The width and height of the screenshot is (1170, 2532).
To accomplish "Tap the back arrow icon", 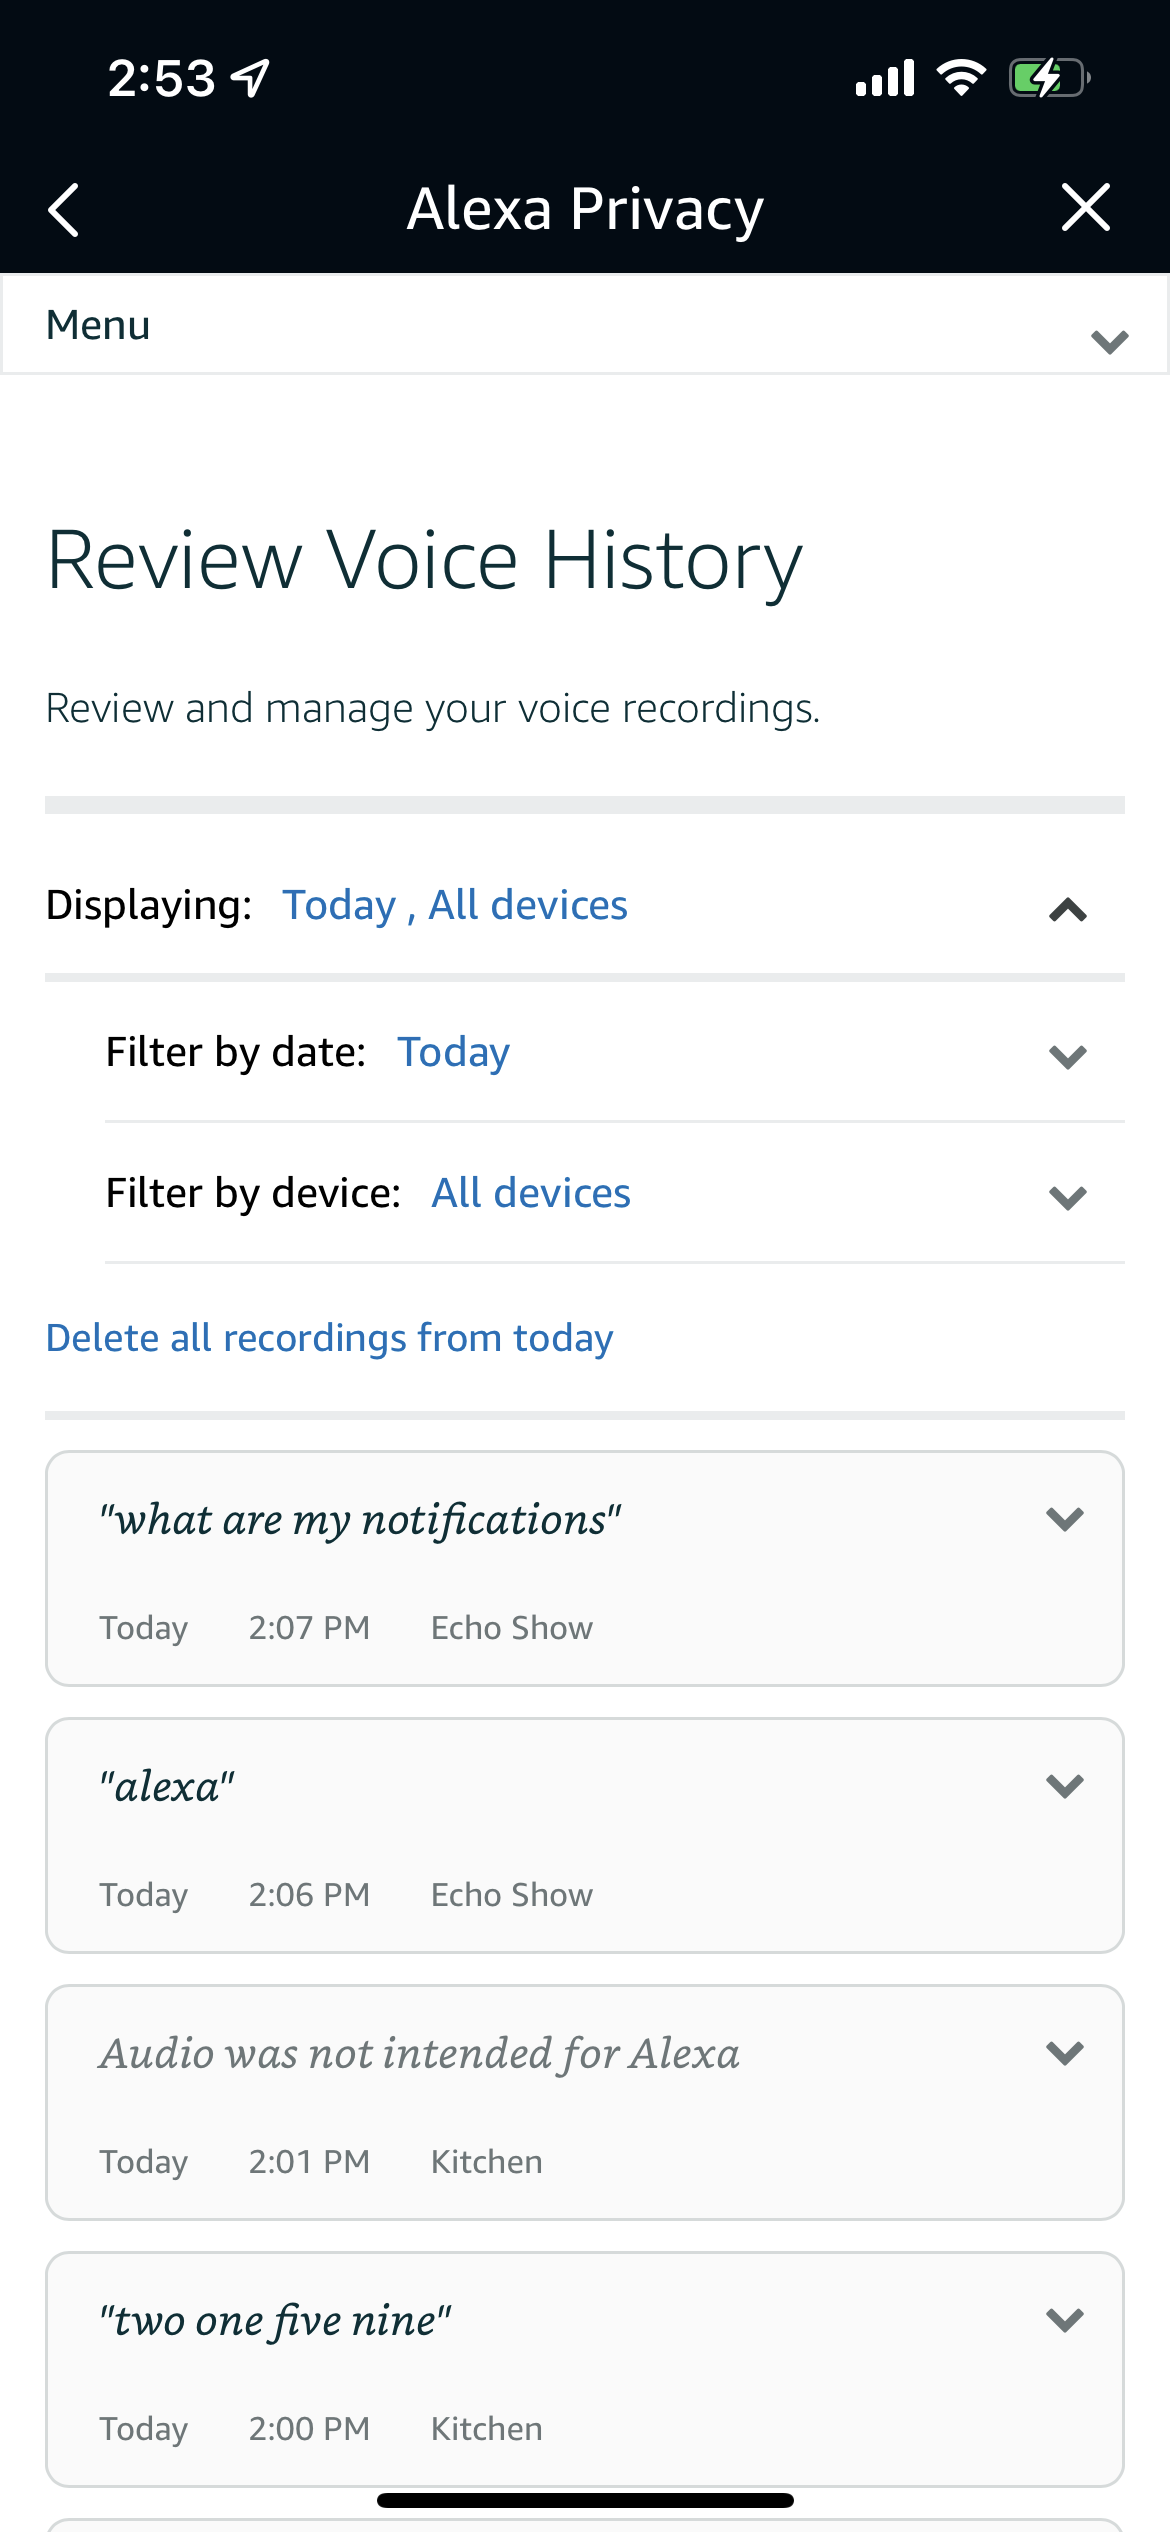I will [x=64, y=210].
